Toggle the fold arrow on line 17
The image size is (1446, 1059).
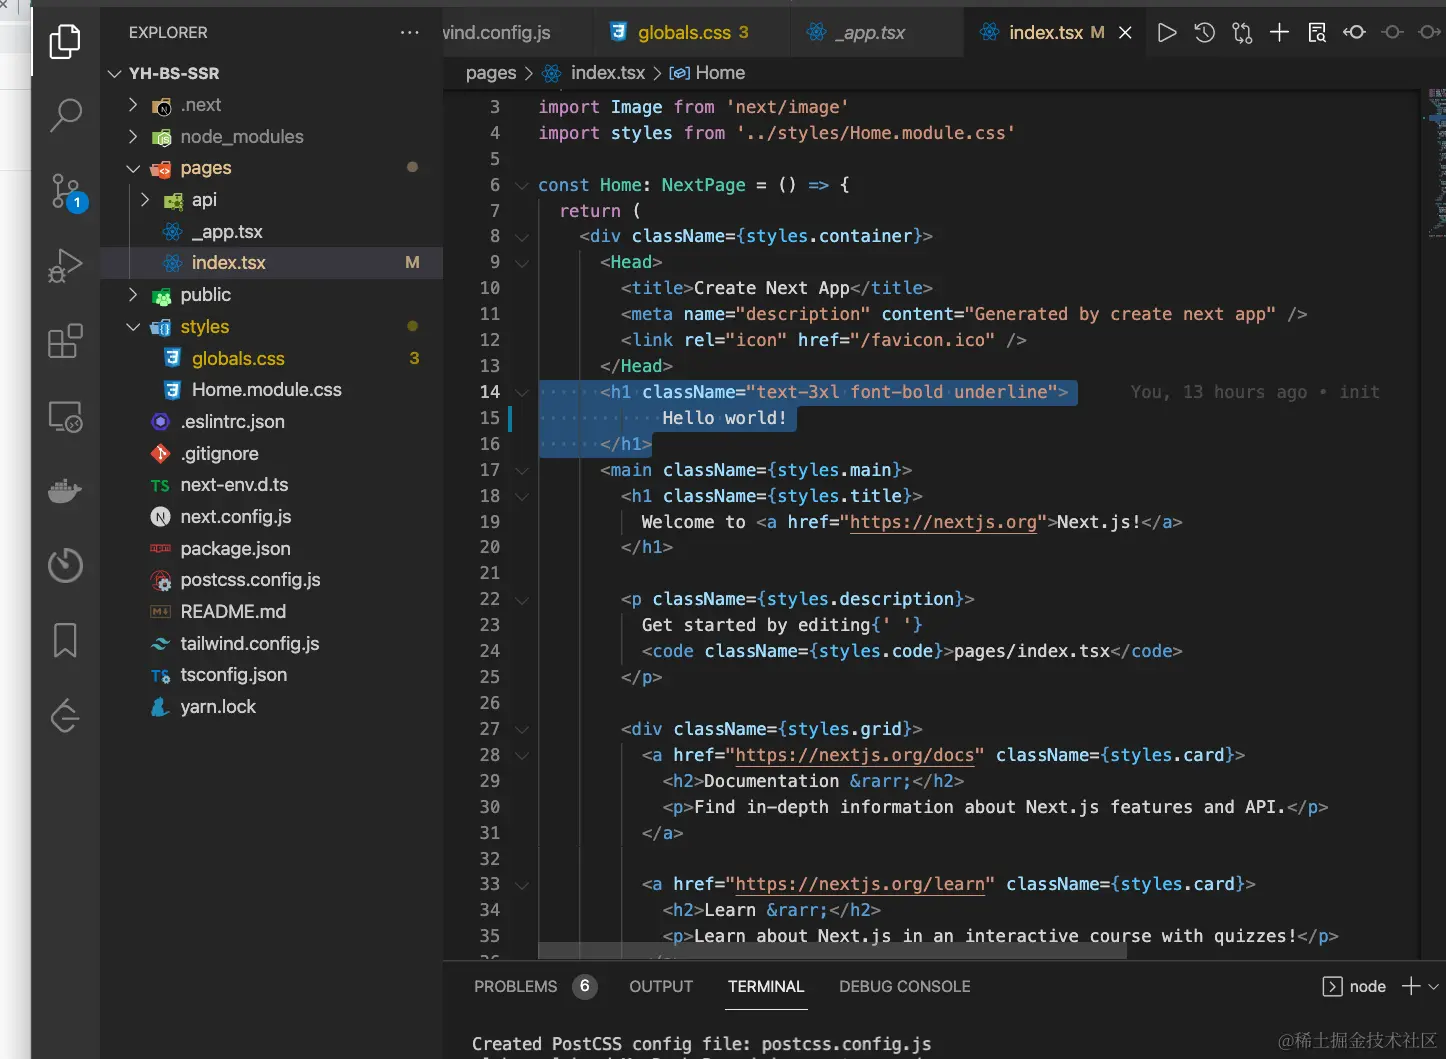(x=522, y=471)
